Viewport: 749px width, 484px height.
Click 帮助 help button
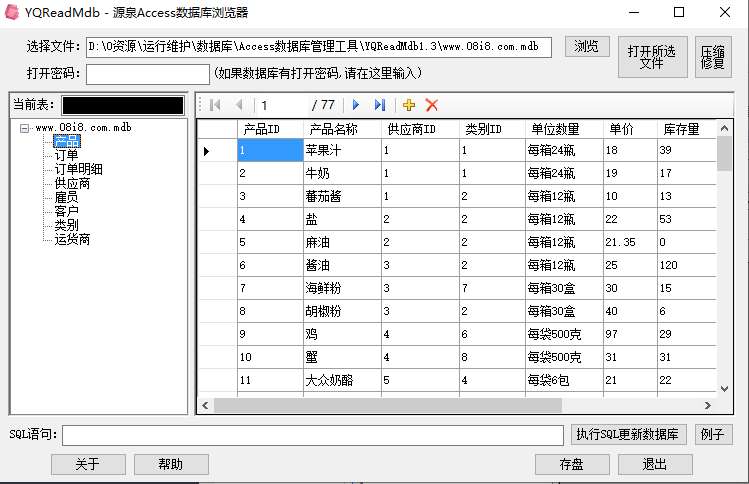tap(171, 464)
